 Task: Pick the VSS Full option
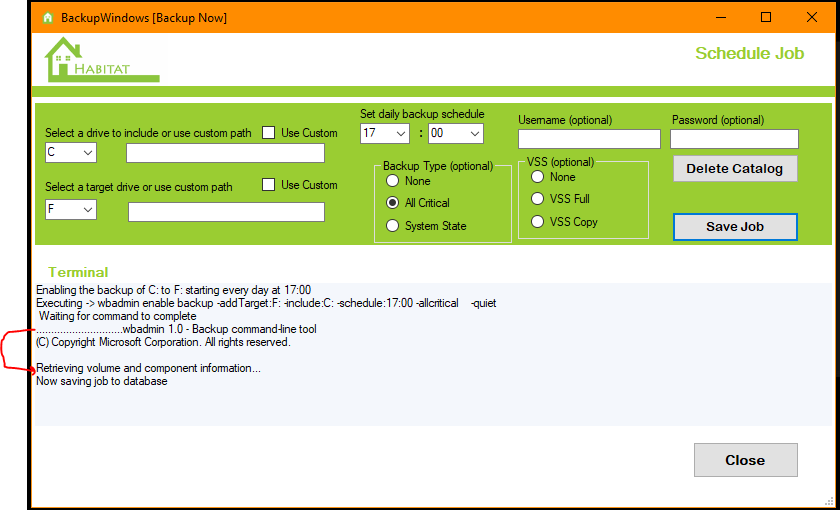pyautogui.click(x=538, y=199)
